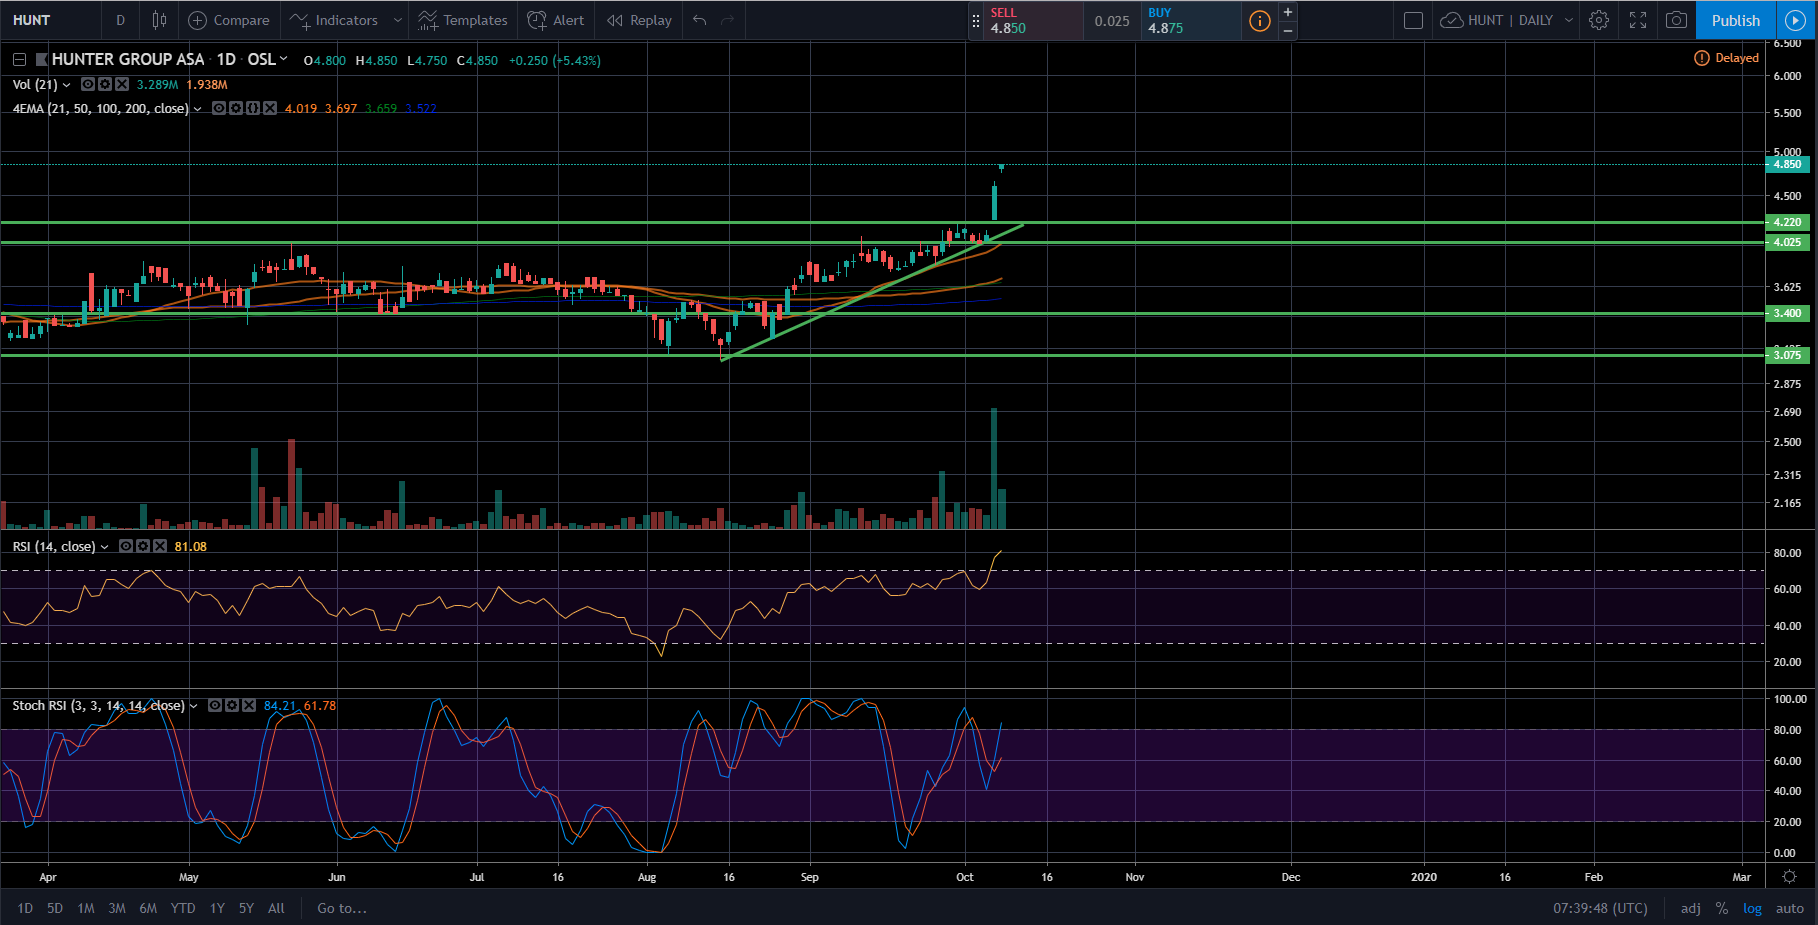Remove the Stoch RSI indicator
Screen dimensions: 1818x925
249,706
